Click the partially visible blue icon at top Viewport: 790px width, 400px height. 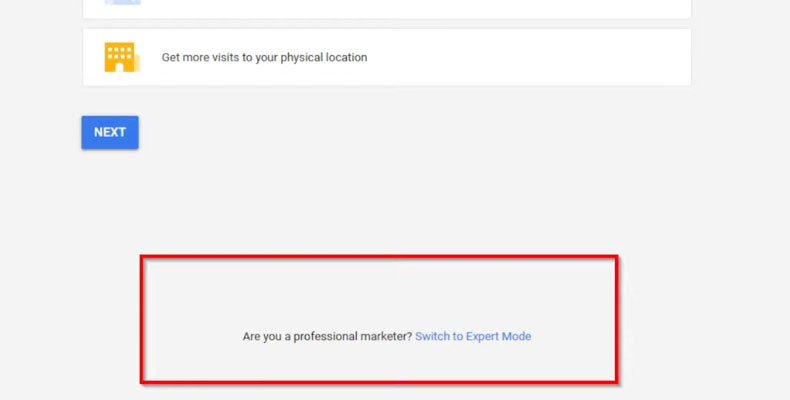point(122,3)
